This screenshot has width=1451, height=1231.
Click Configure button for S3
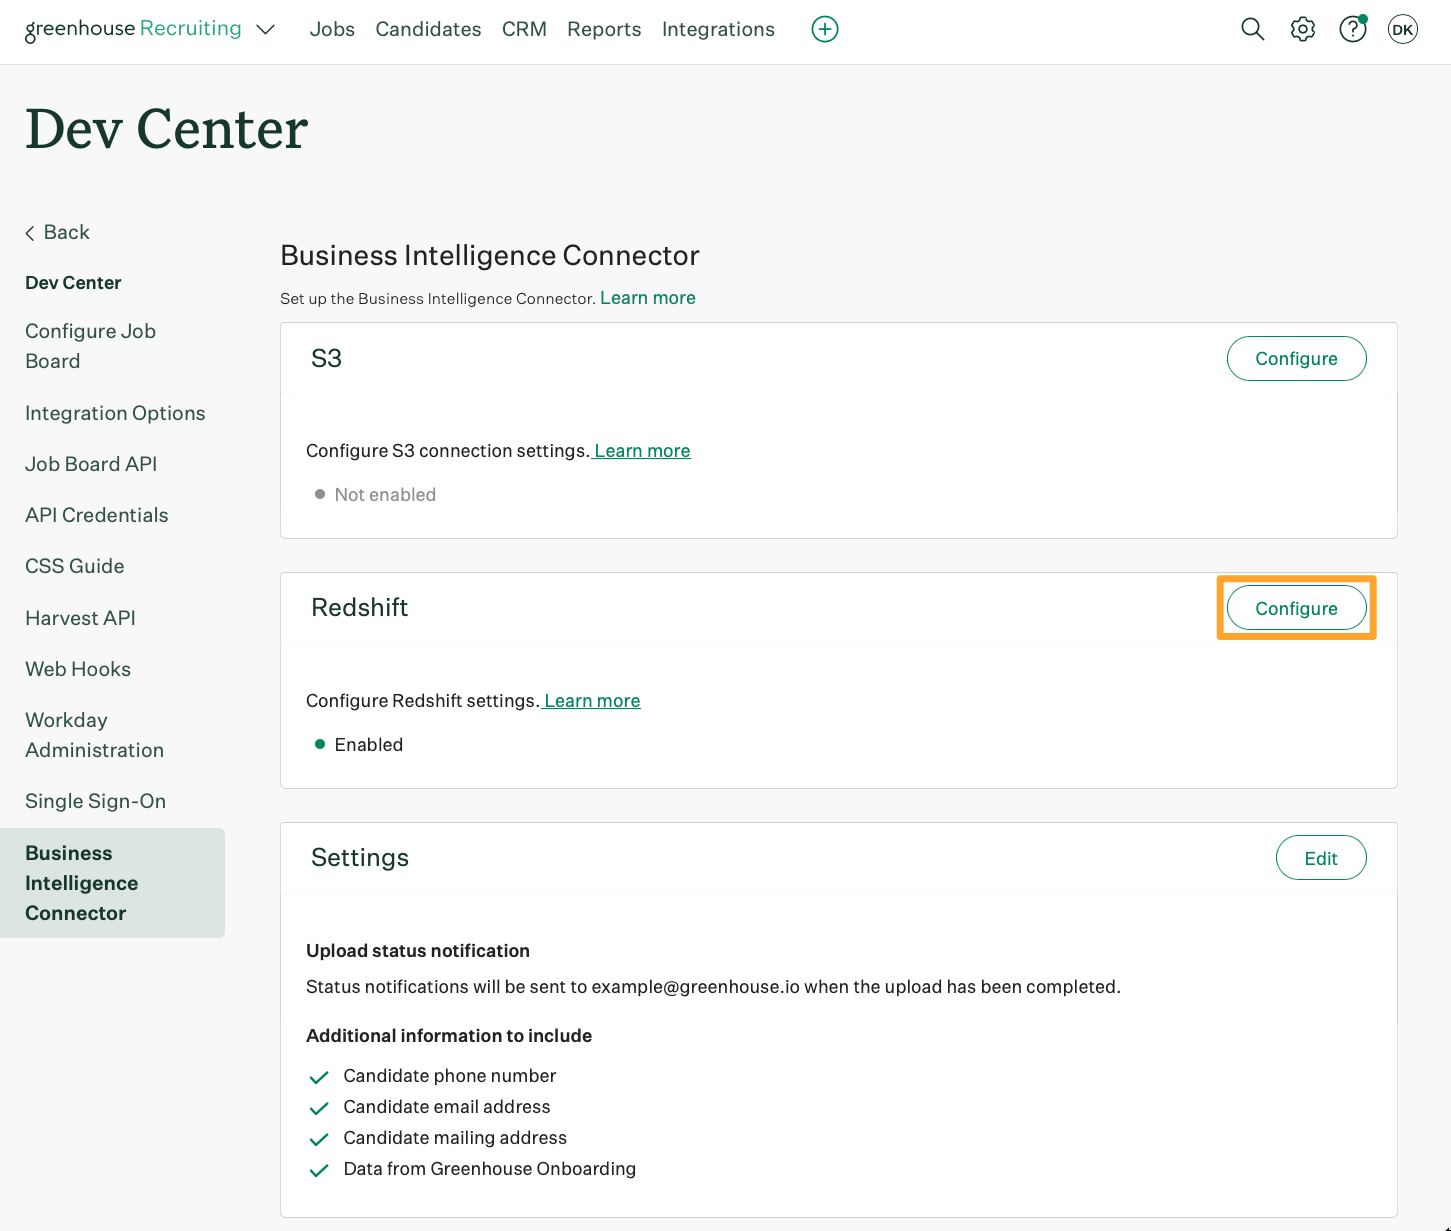pyautogui.click(x=1296, y=358)
